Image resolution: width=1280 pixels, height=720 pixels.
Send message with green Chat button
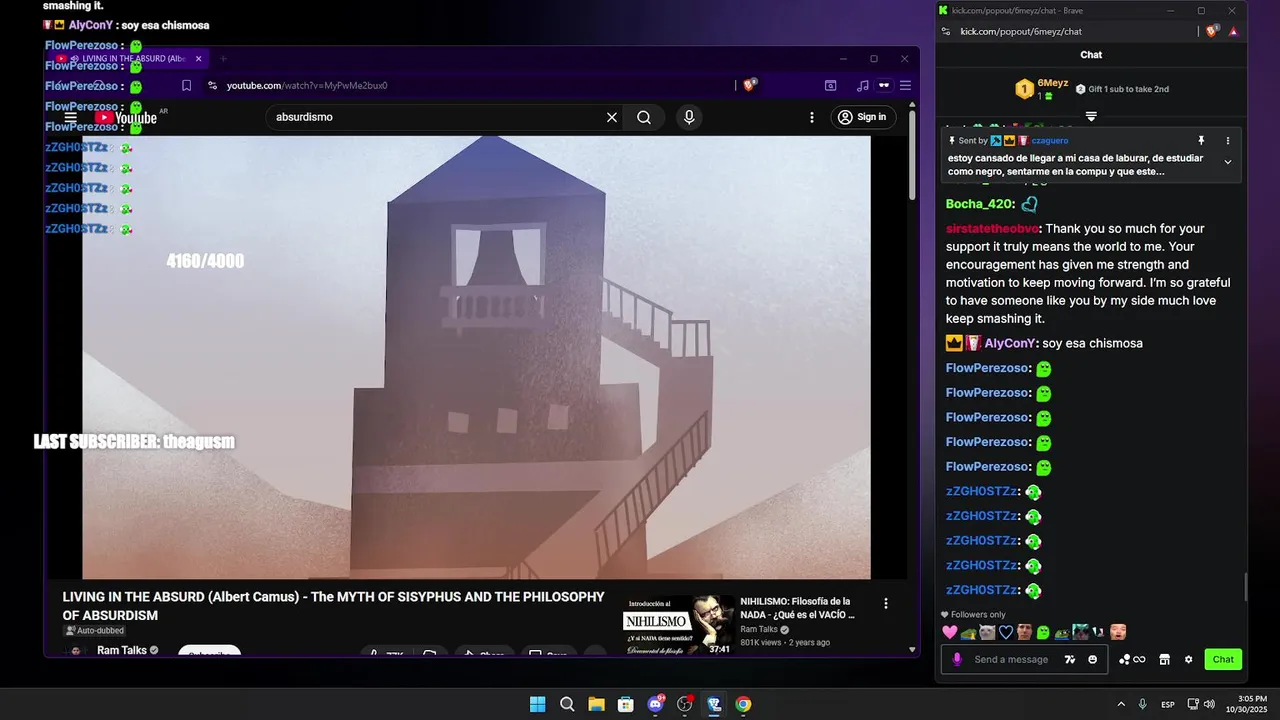1223,659
